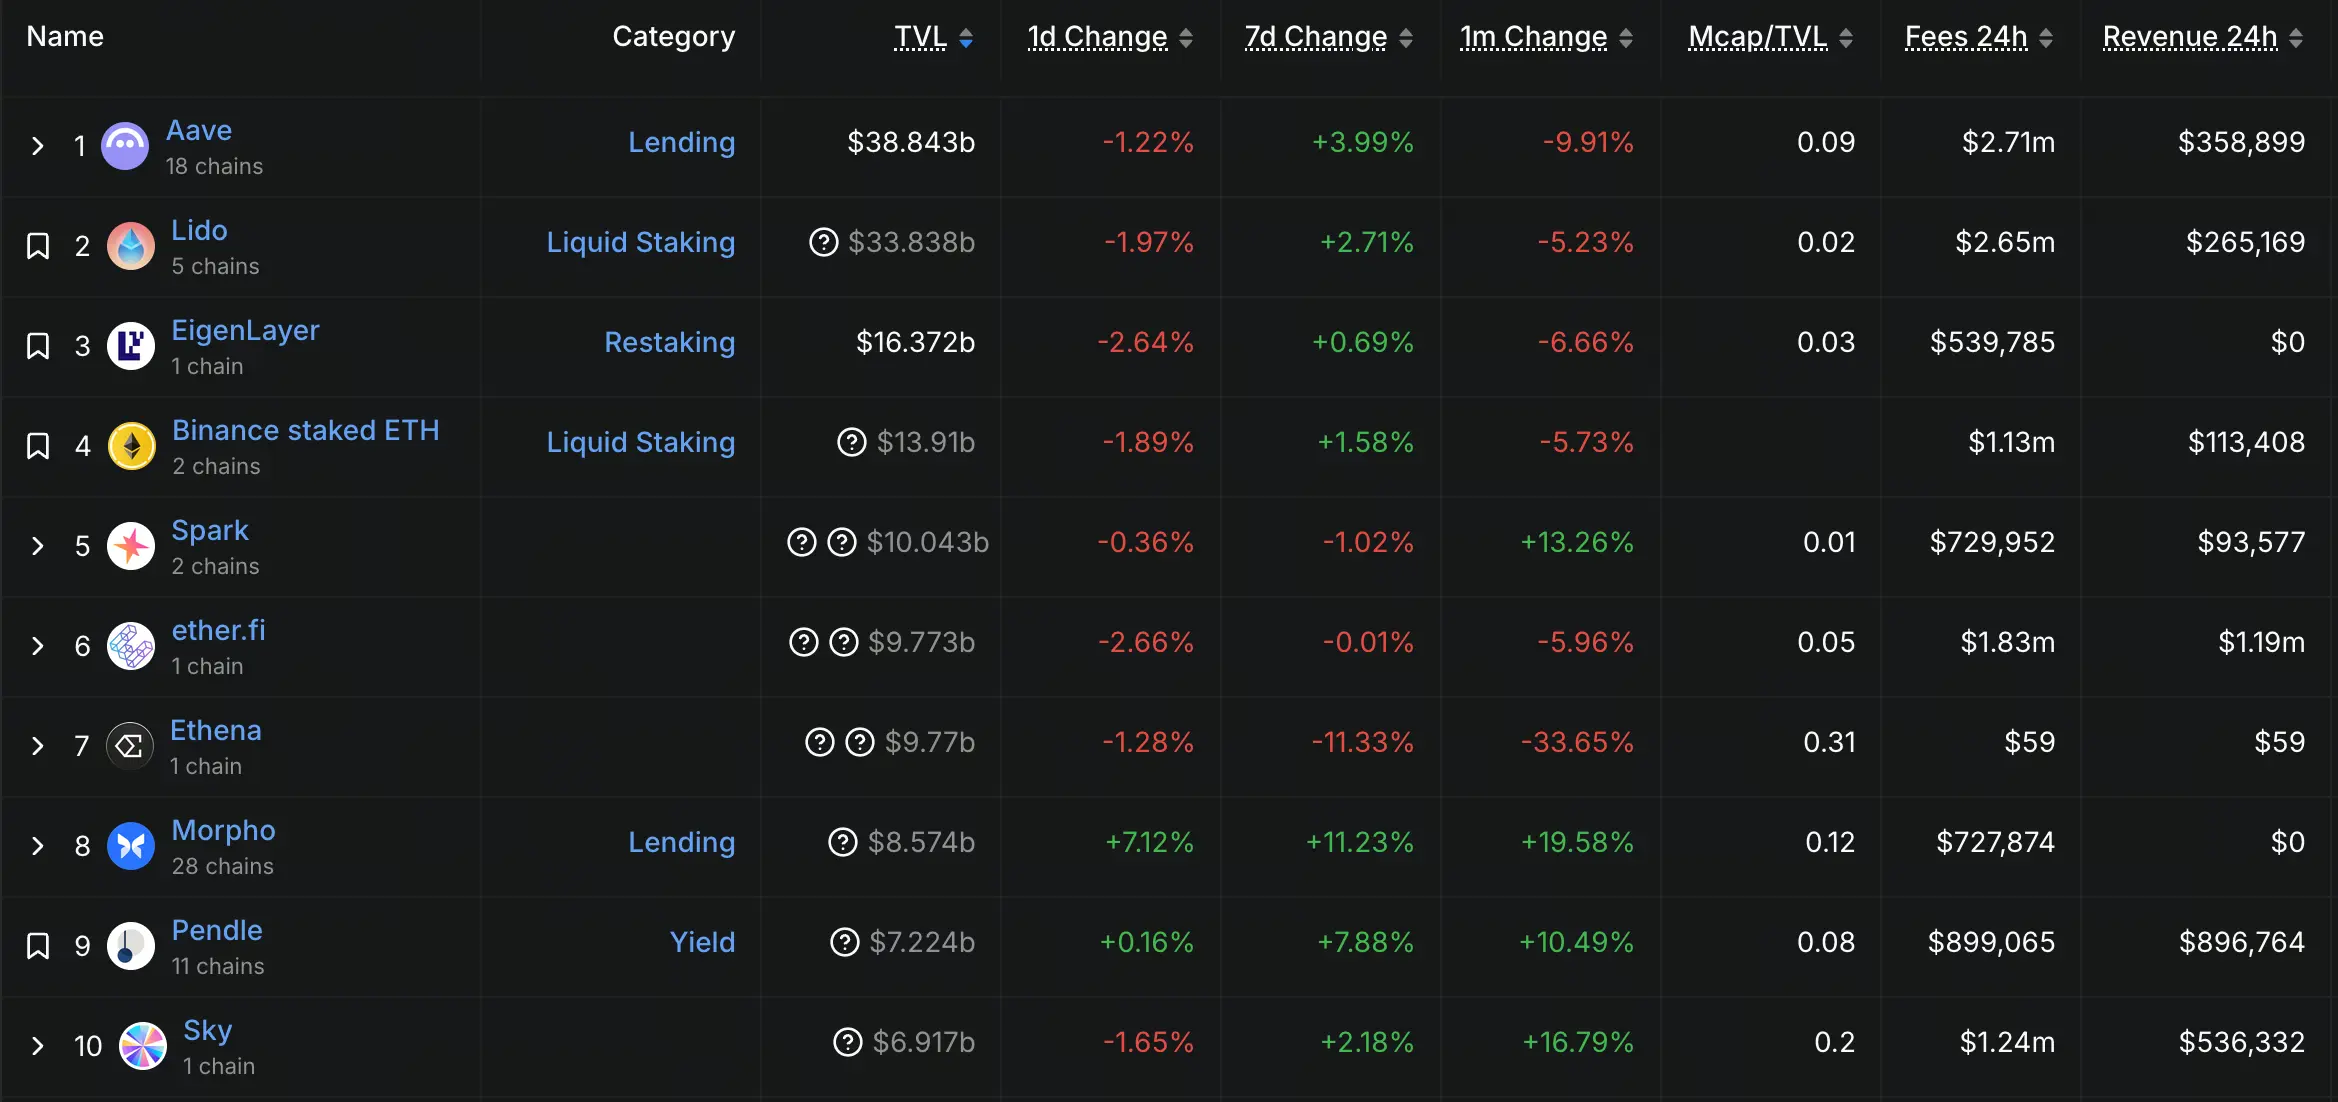The image size is (2338, 1102).
Task: Open the Ethena protocol name link
Action: 215,730
